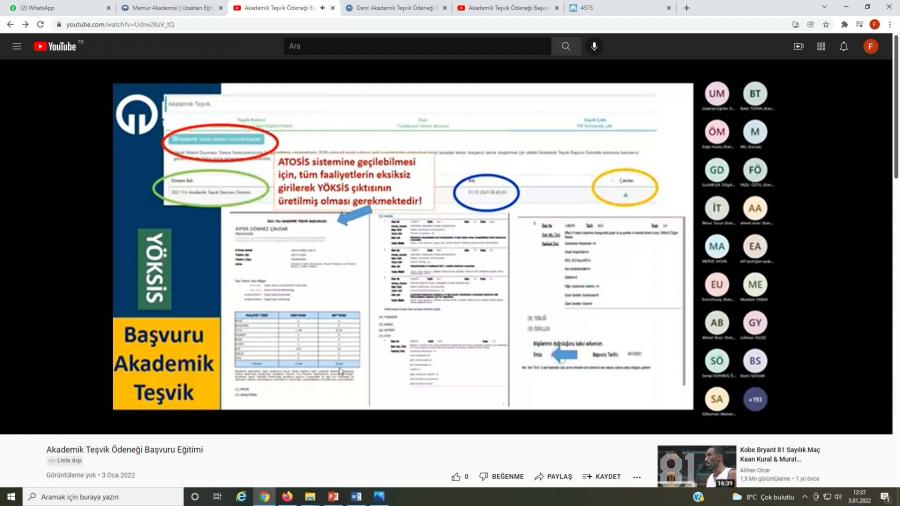Open the more actions ellipsis menu

pyautogui.click(x=637, y=477)
